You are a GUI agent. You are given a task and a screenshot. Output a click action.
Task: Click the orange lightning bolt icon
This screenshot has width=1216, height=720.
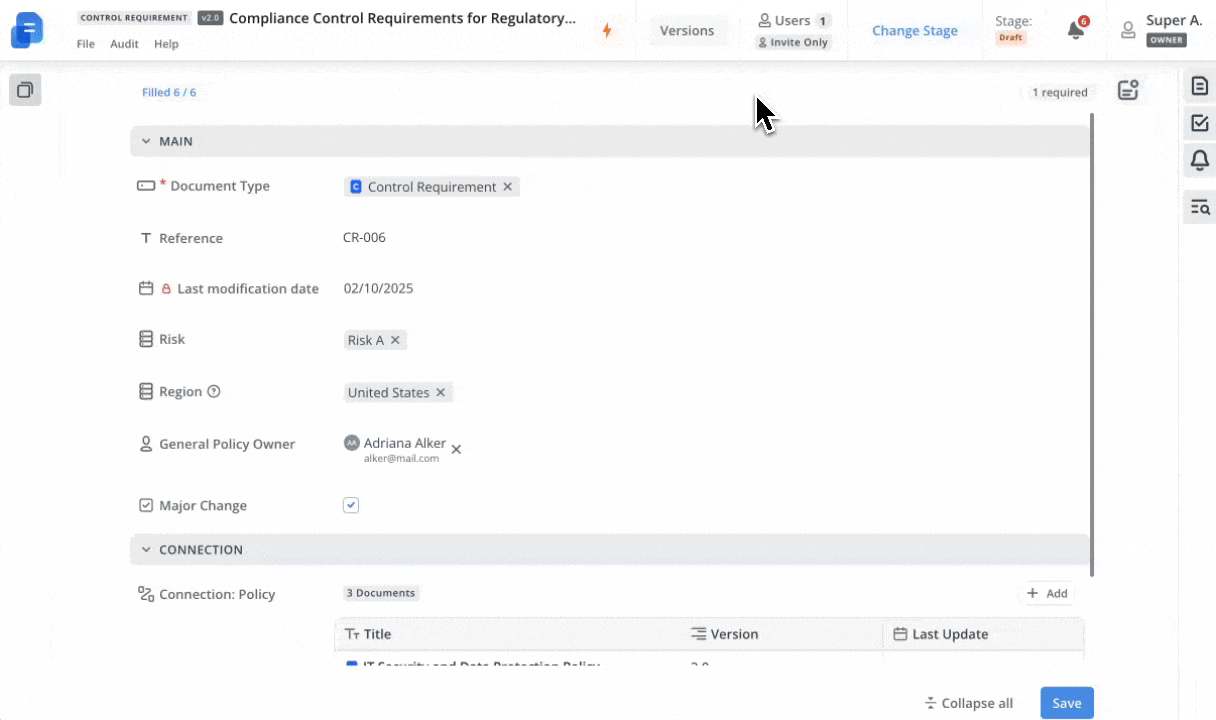click(606, 31)
